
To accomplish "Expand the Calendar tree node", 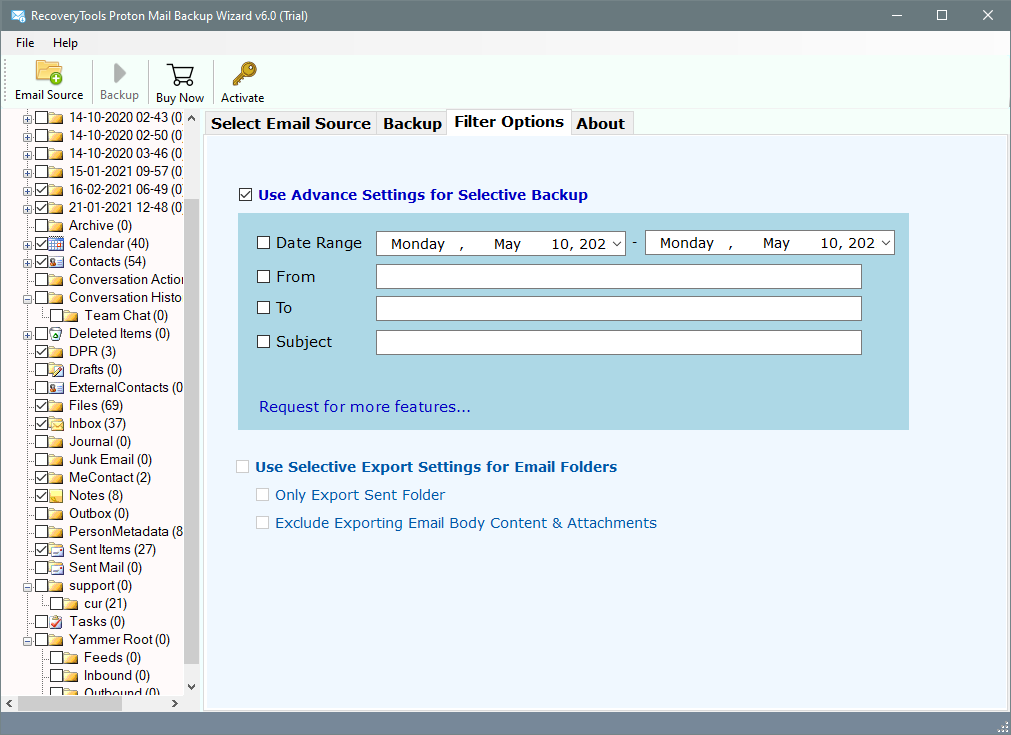I will click(27, 246).
